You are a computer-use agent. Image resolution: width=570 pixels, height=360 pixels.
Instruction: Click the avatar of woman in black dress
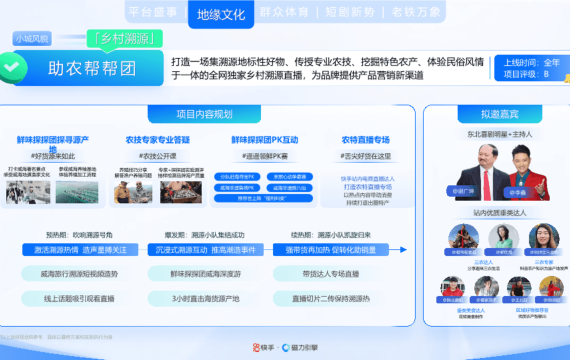tap(519, 287)
